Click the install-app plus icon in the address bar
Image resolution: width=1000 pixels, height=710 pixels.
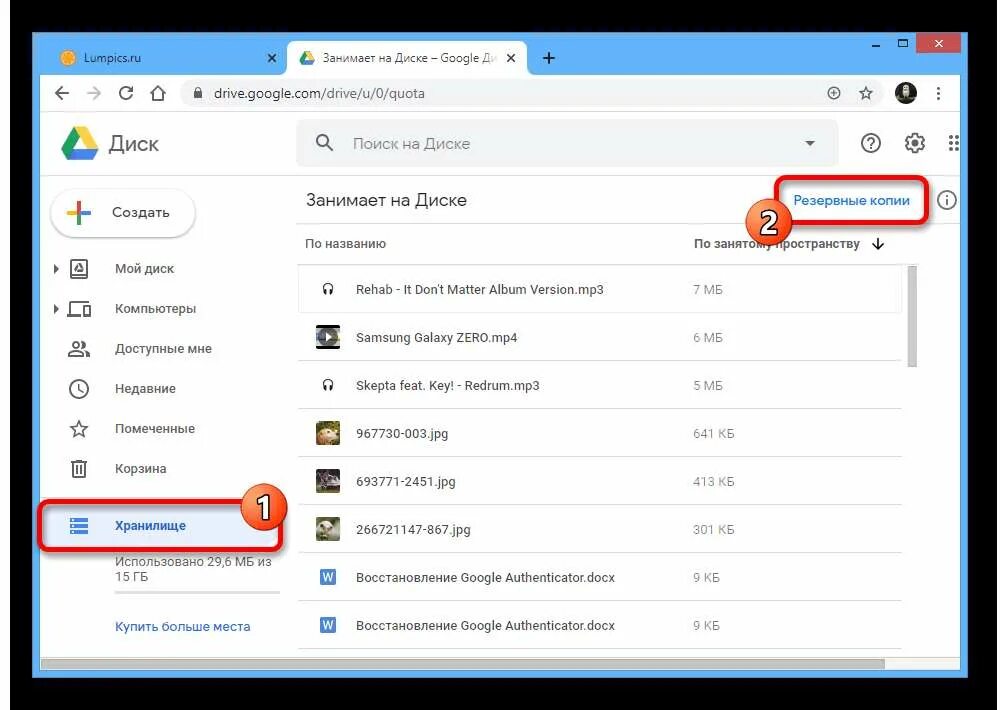click(x=834, y=93)
